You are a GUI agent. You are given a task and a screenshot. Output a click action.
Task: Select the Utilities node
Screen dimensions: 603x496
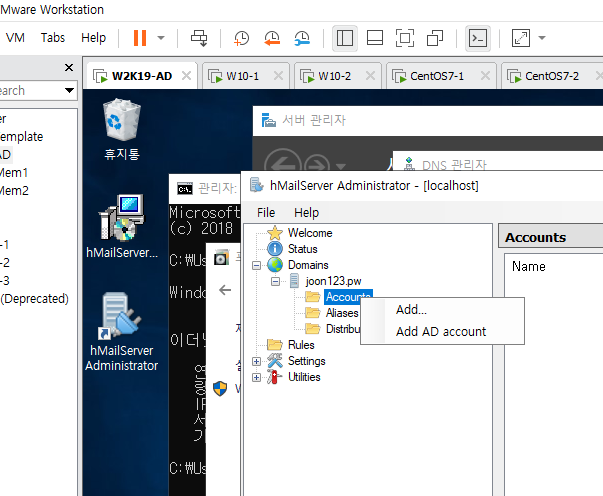(304, 377)
